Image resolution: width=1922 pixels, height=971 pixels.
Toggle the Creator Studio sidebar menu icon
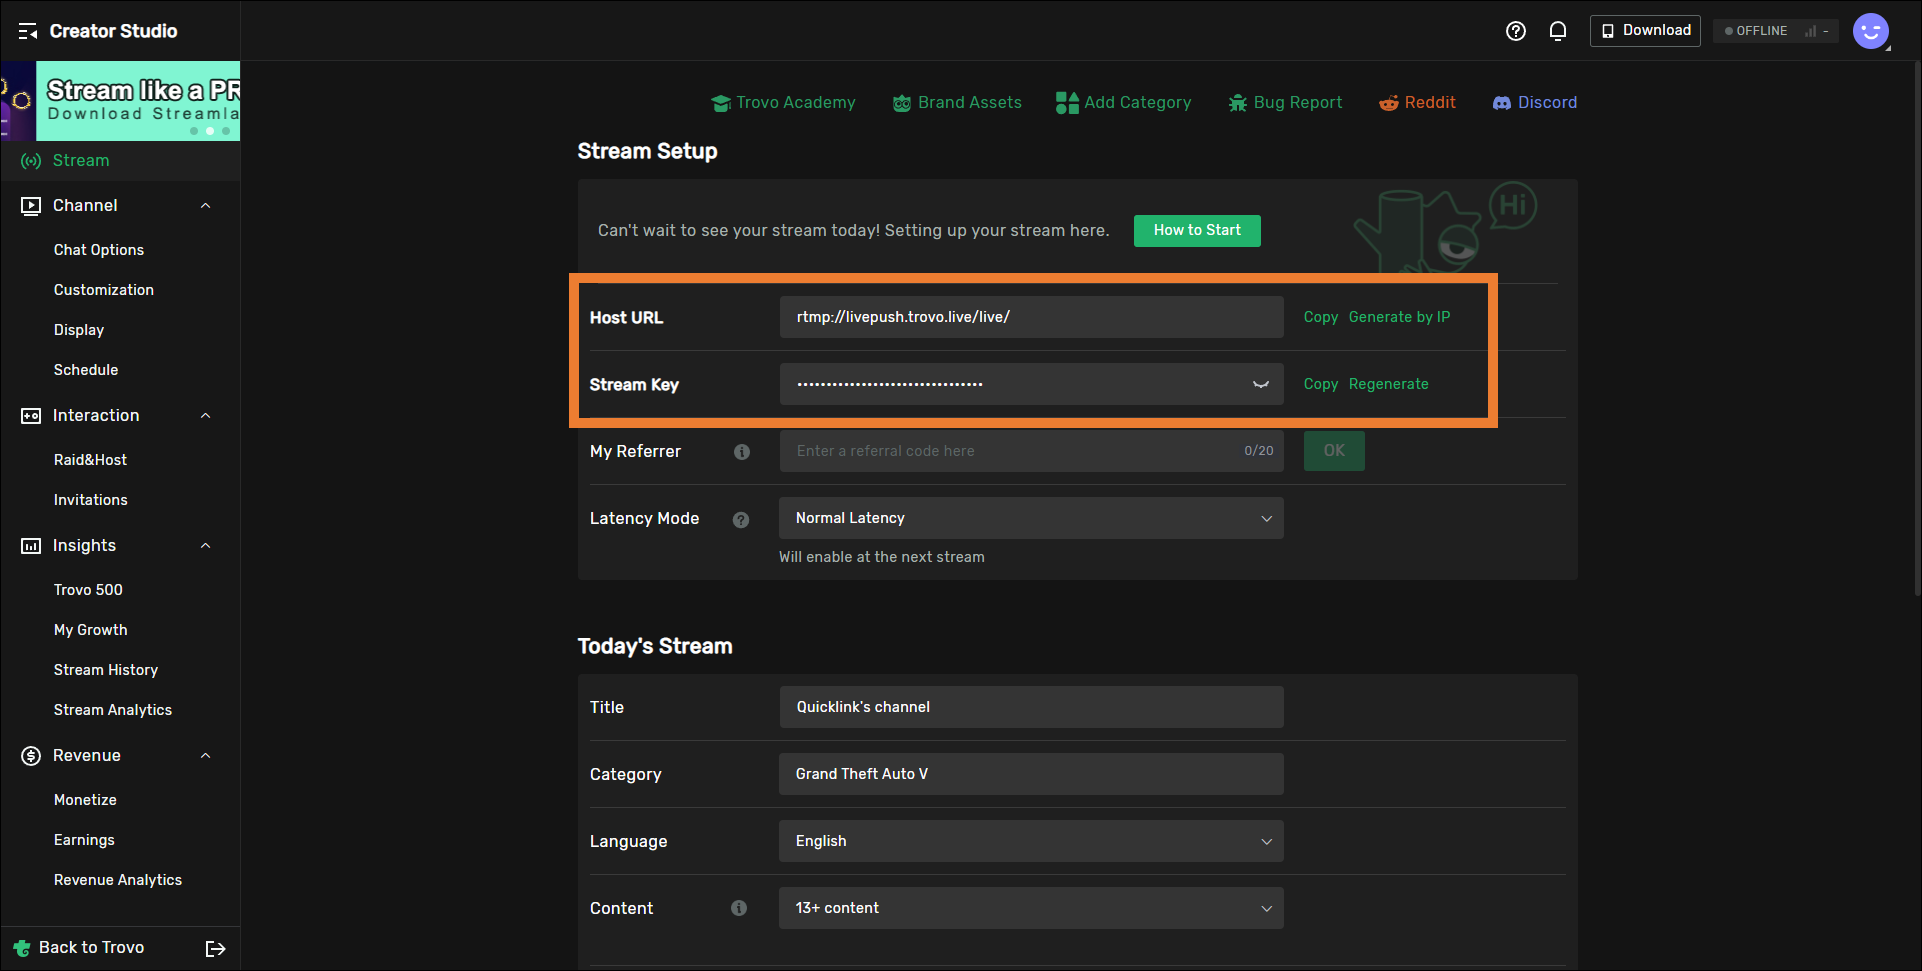coord(27,31)
